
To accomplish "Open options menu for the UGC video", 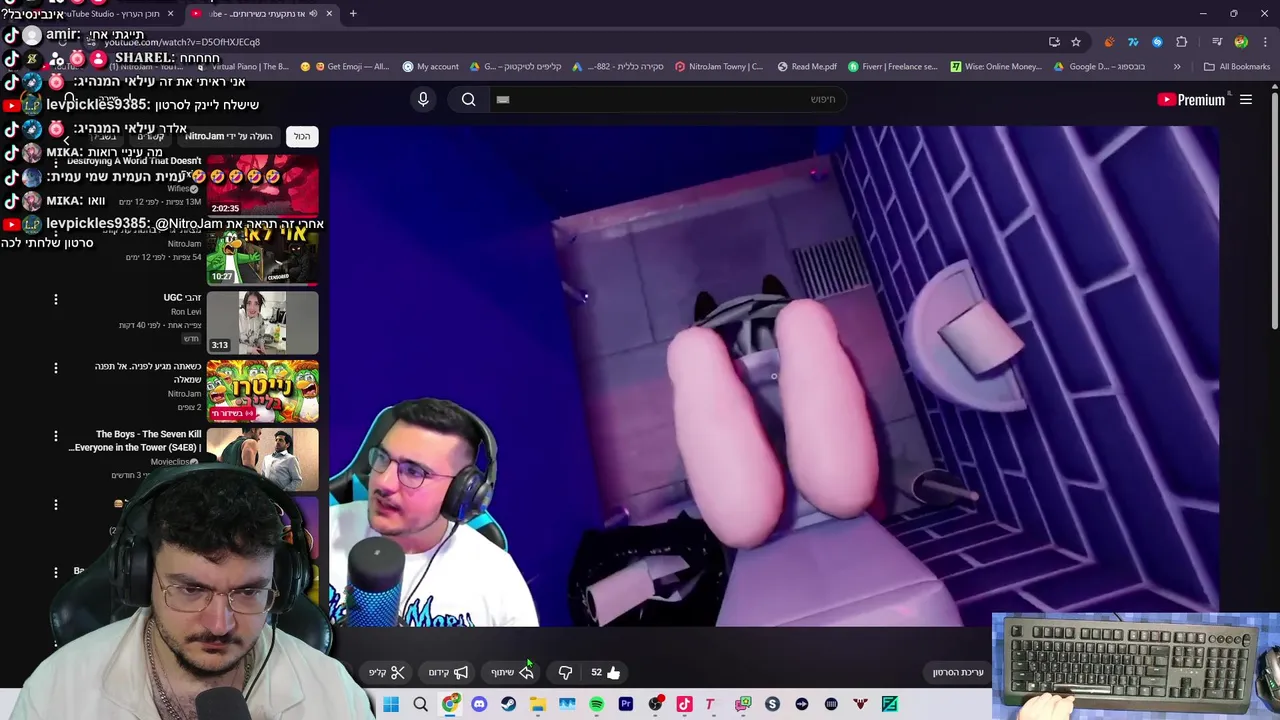I will [x=56, y=299].
